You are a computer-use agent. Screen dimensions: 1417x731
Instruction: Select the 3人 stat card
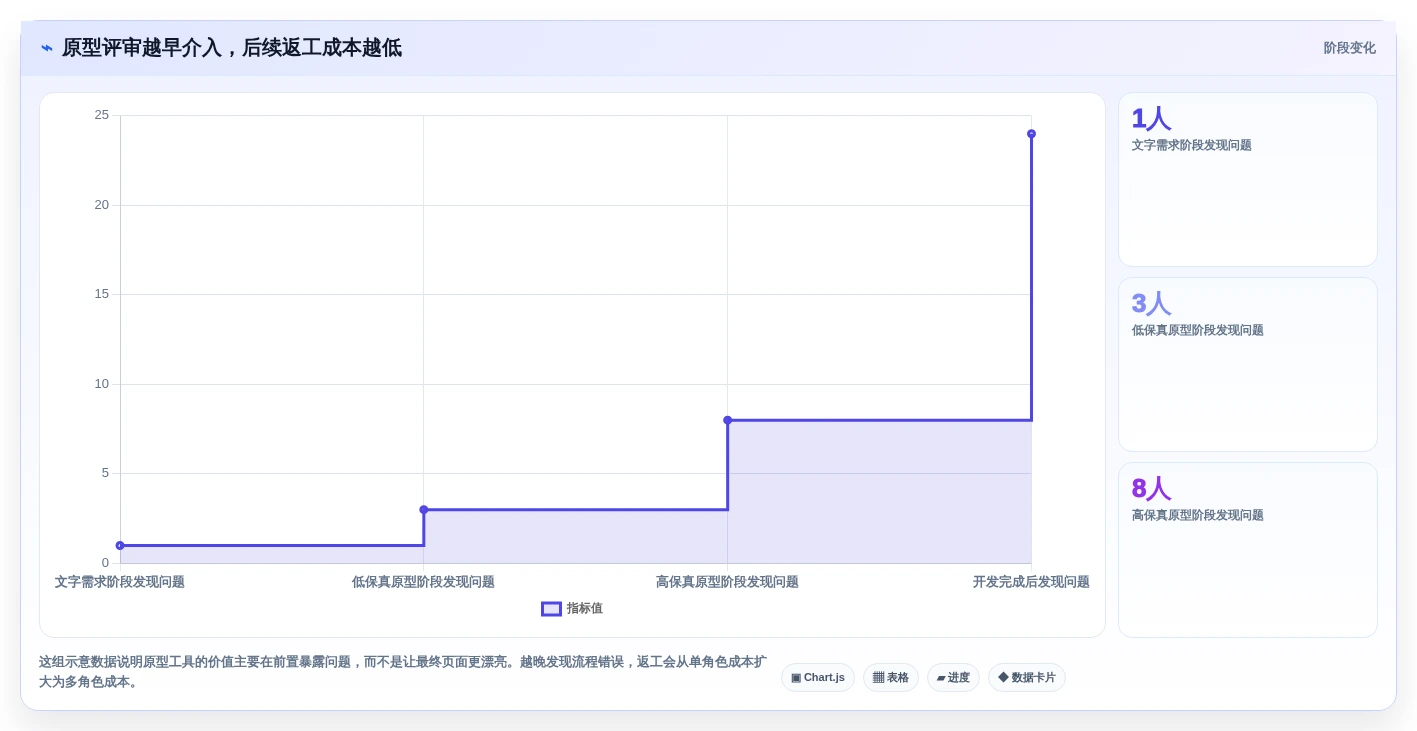1248,365
